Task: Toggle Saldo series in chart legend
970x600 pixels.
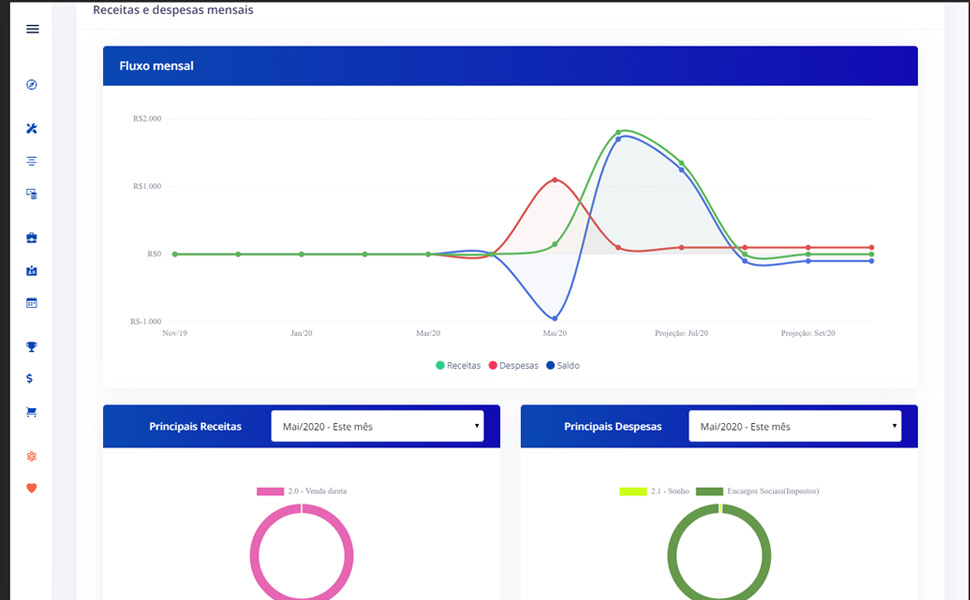Action: pyautogui.click(x=562, y=366)
